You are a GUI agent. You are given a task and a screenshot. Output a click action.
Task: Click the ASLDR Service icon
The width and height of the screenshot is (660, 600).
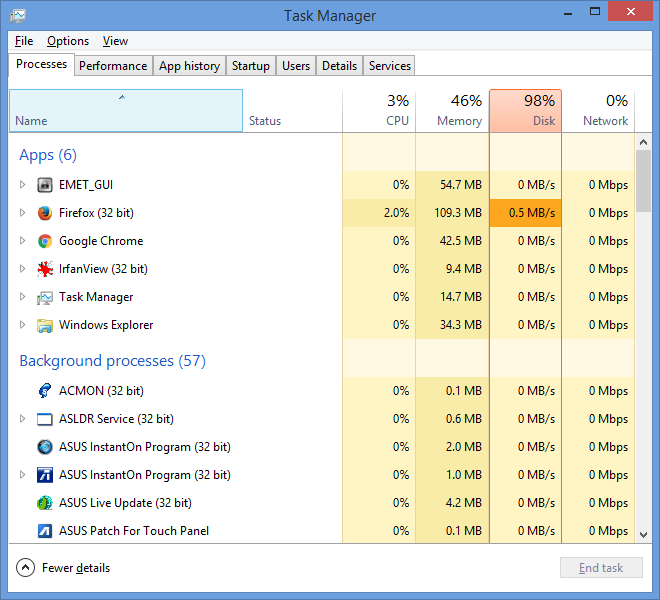coord(45,419)
